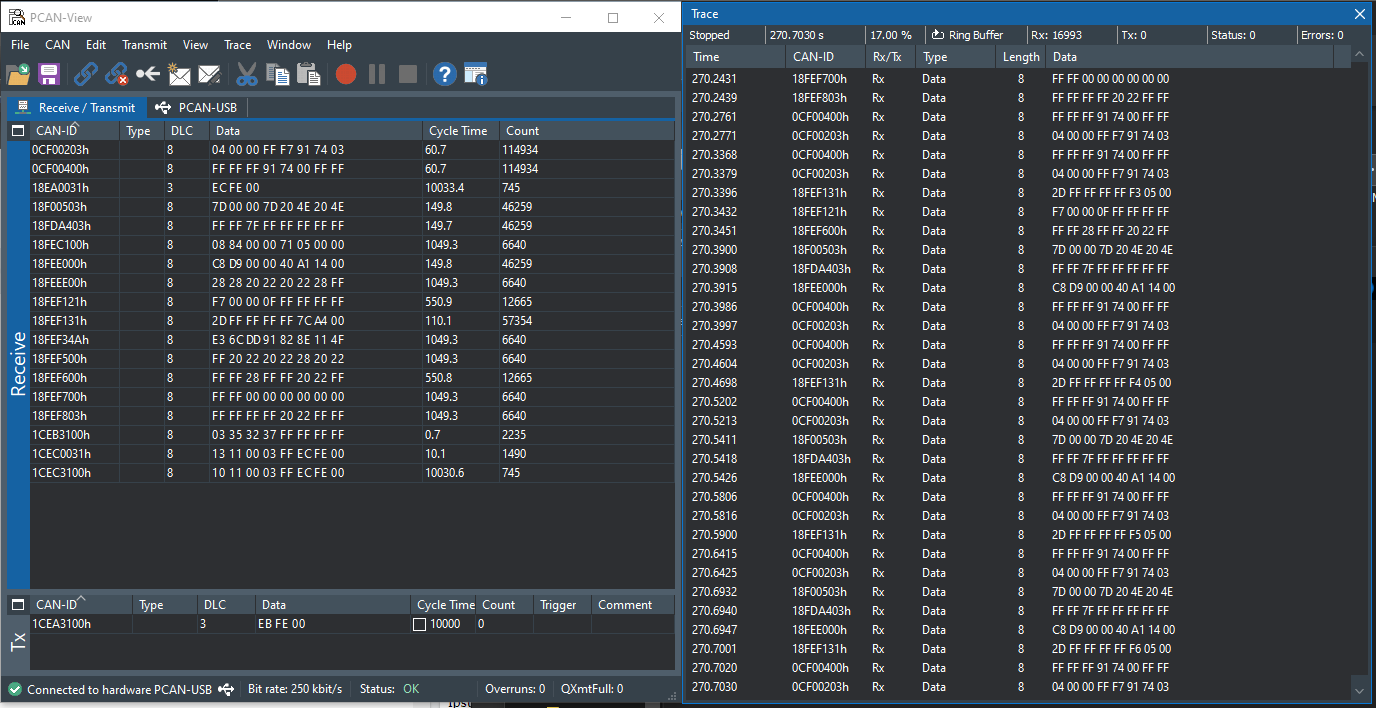
Task: Click Tx panel header window icon
Action: [x=18, y=605]
